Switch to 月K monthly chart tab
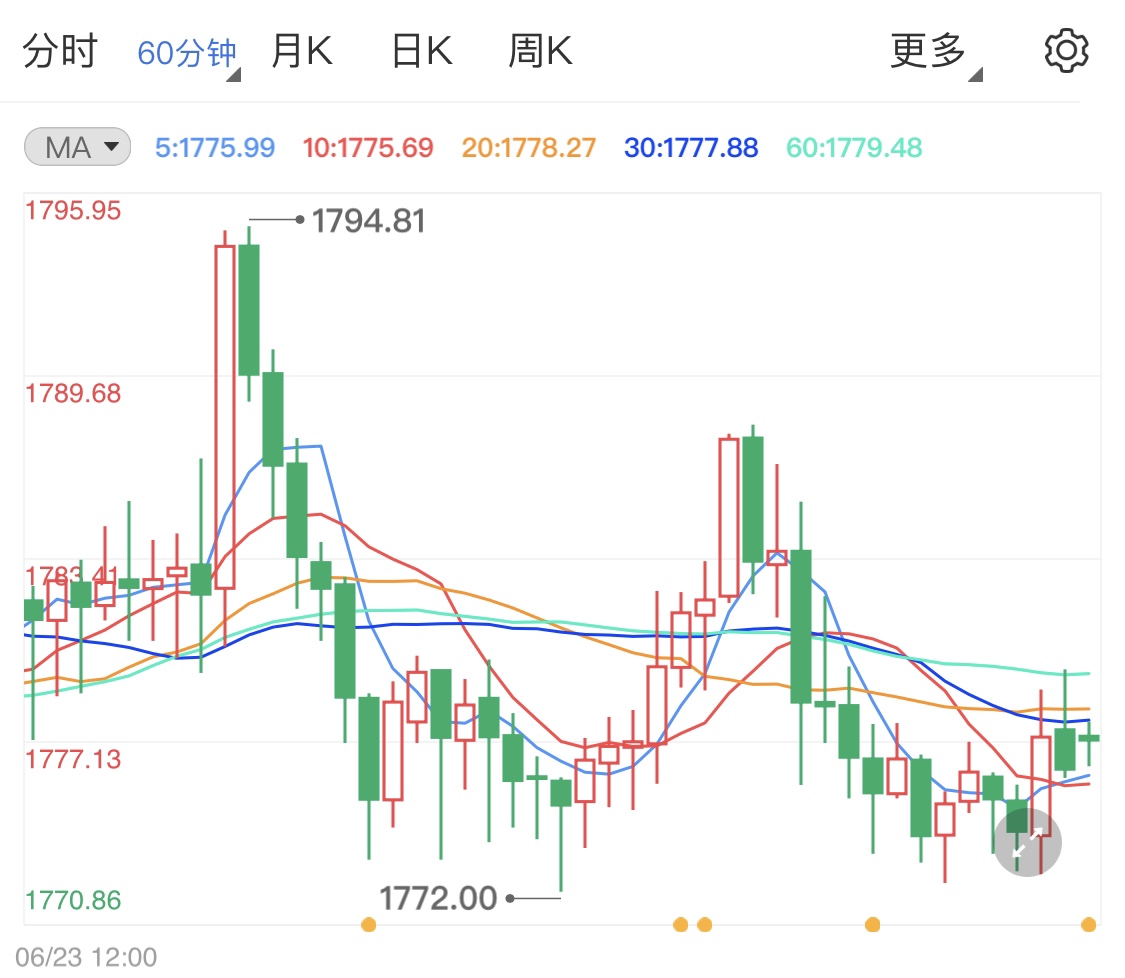Screen dimensions: 1125x978 tap(302, 52)
